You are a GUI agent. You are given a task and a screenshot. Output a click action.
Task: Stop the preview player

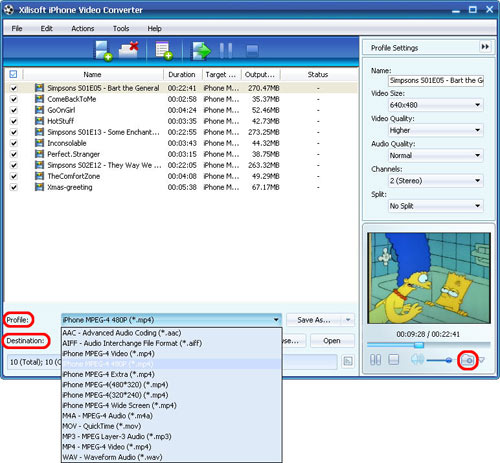coord(394,360)
